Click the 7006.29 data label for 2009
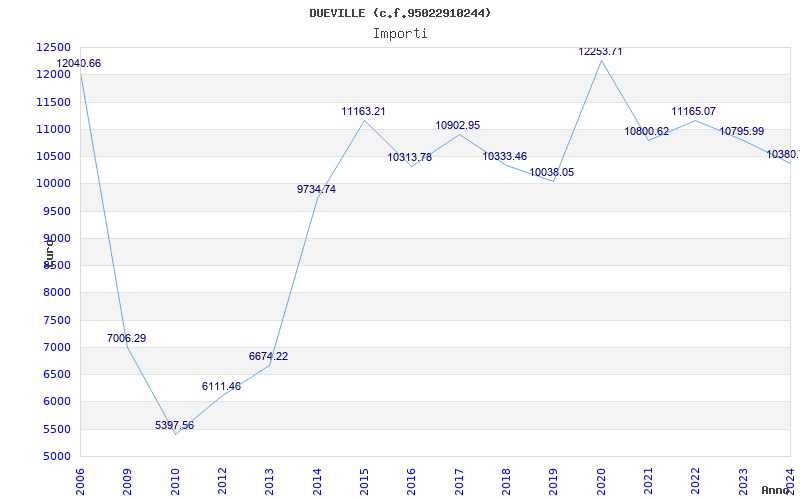This screenshot has width=800, height=500. [127, 338]
